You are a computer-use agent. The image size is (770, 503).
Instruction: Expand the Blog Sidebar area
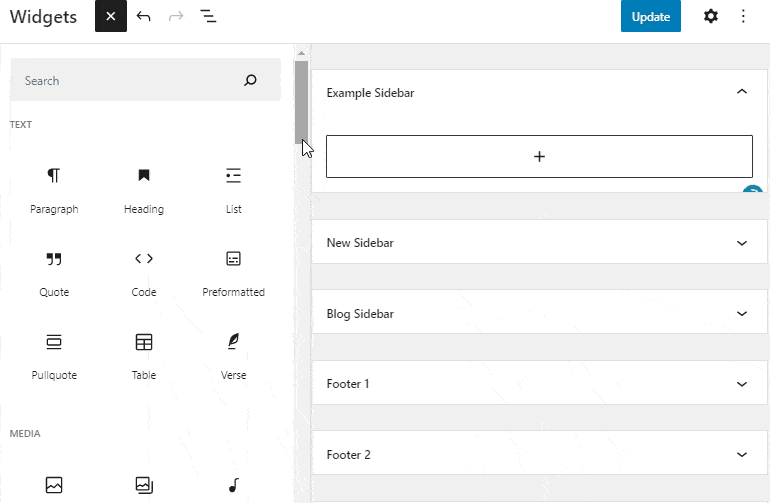click(742, 313)
